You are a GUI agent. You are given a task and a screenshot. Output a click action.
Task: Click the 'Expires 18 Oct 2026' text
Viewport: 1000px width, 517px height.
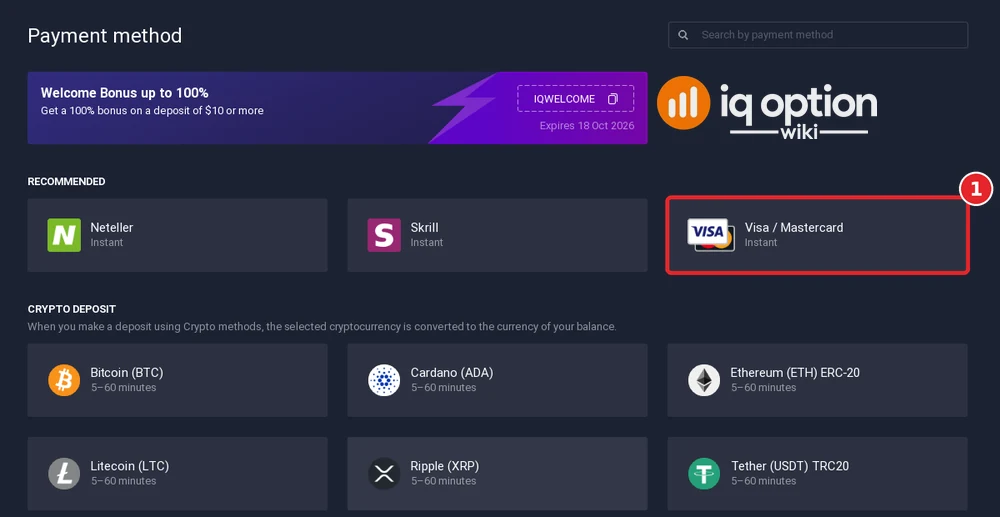click(587, 126)
